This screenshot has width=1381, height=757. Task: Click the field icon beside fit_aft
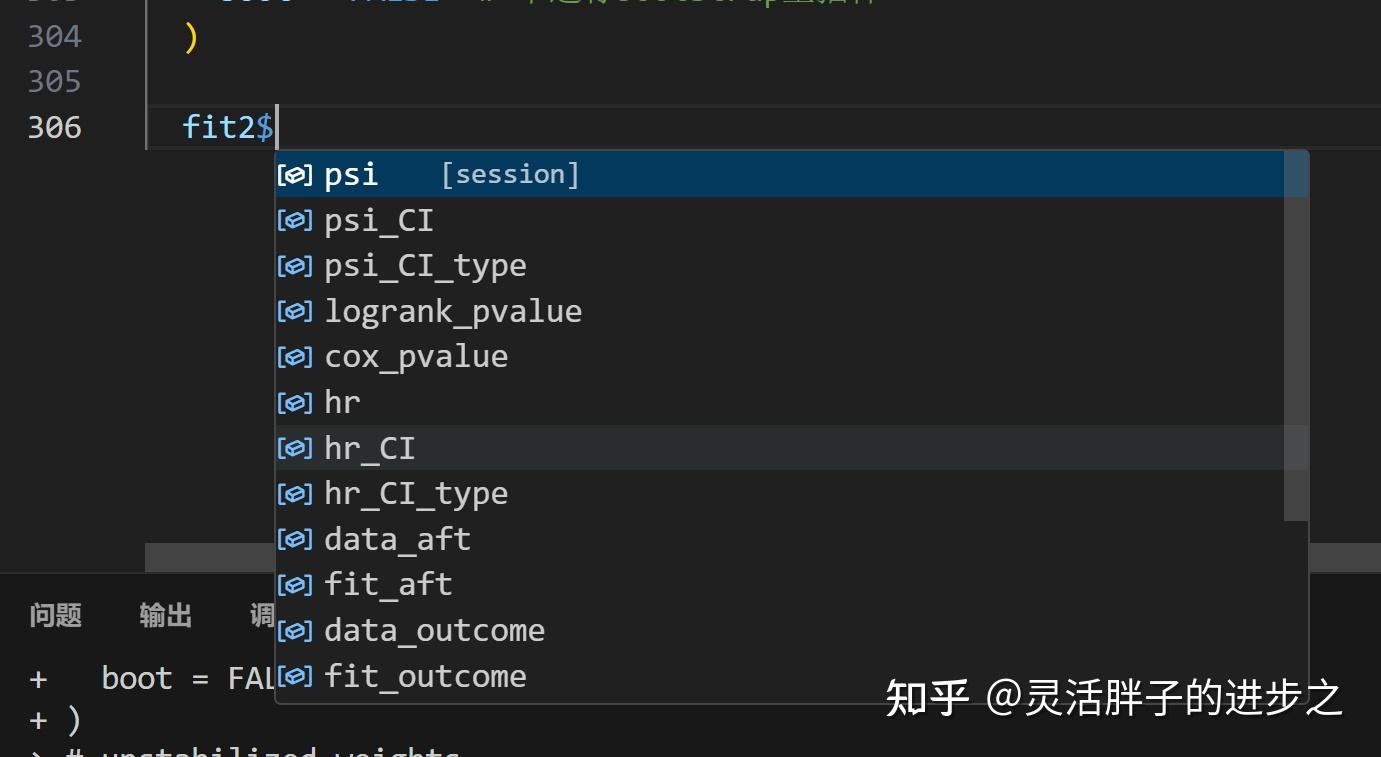[x=293, y=584]
